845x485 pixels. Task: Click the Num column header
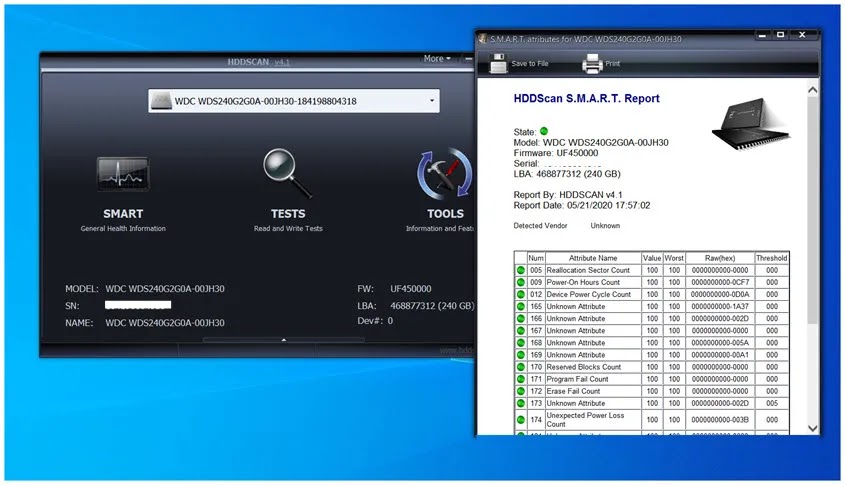coord(536,258)
